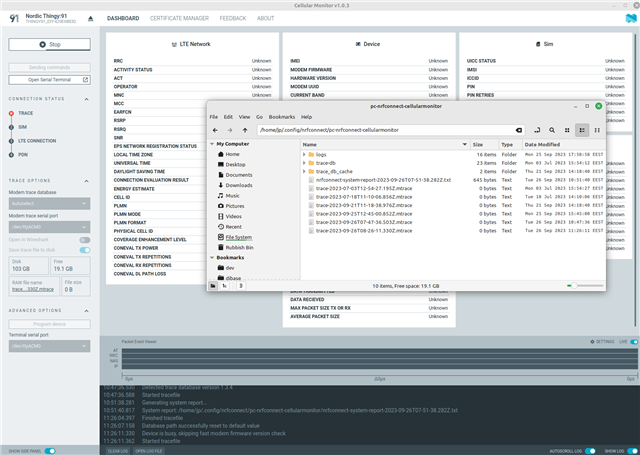Click the Program device button
640x455 pixels.
(49, 324)
